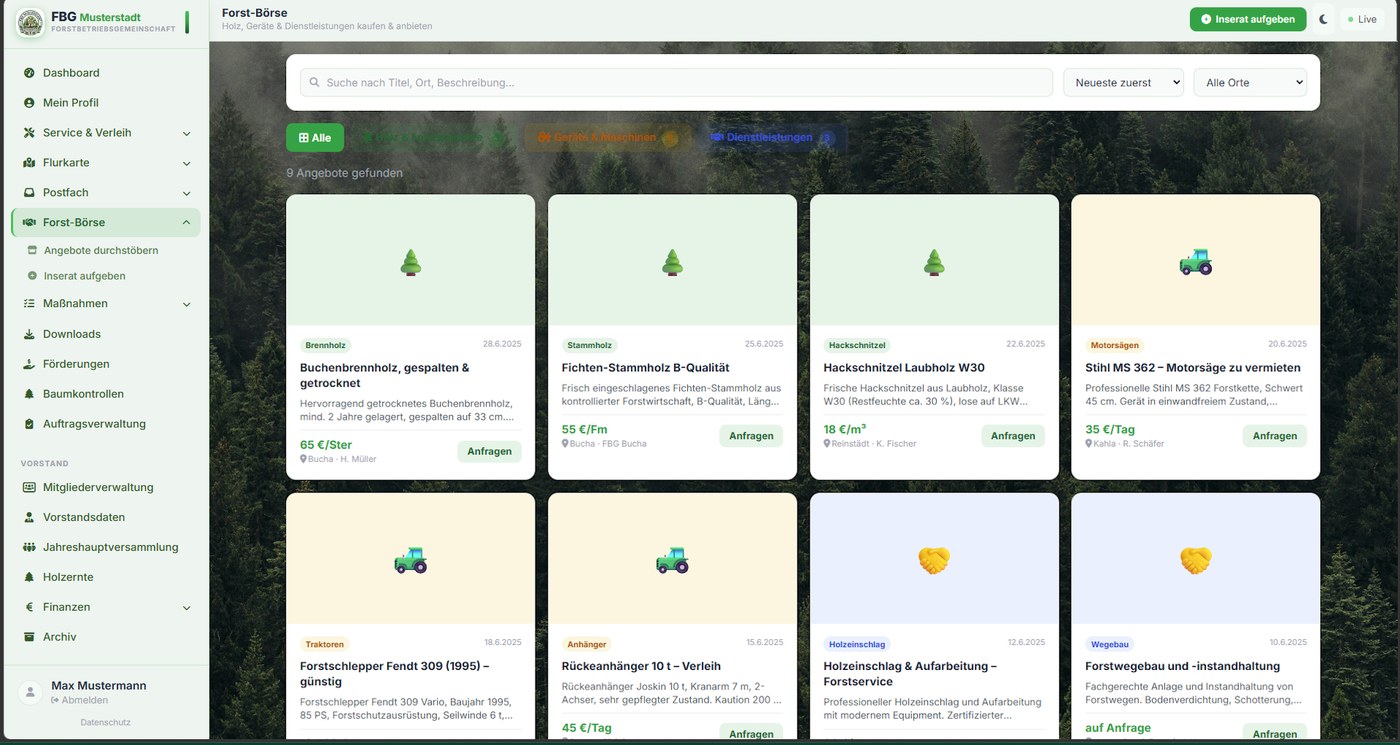Select the Downloads icon in sidebar
The width and height of the screenshot is (1400, 745).
click(29, 334)
